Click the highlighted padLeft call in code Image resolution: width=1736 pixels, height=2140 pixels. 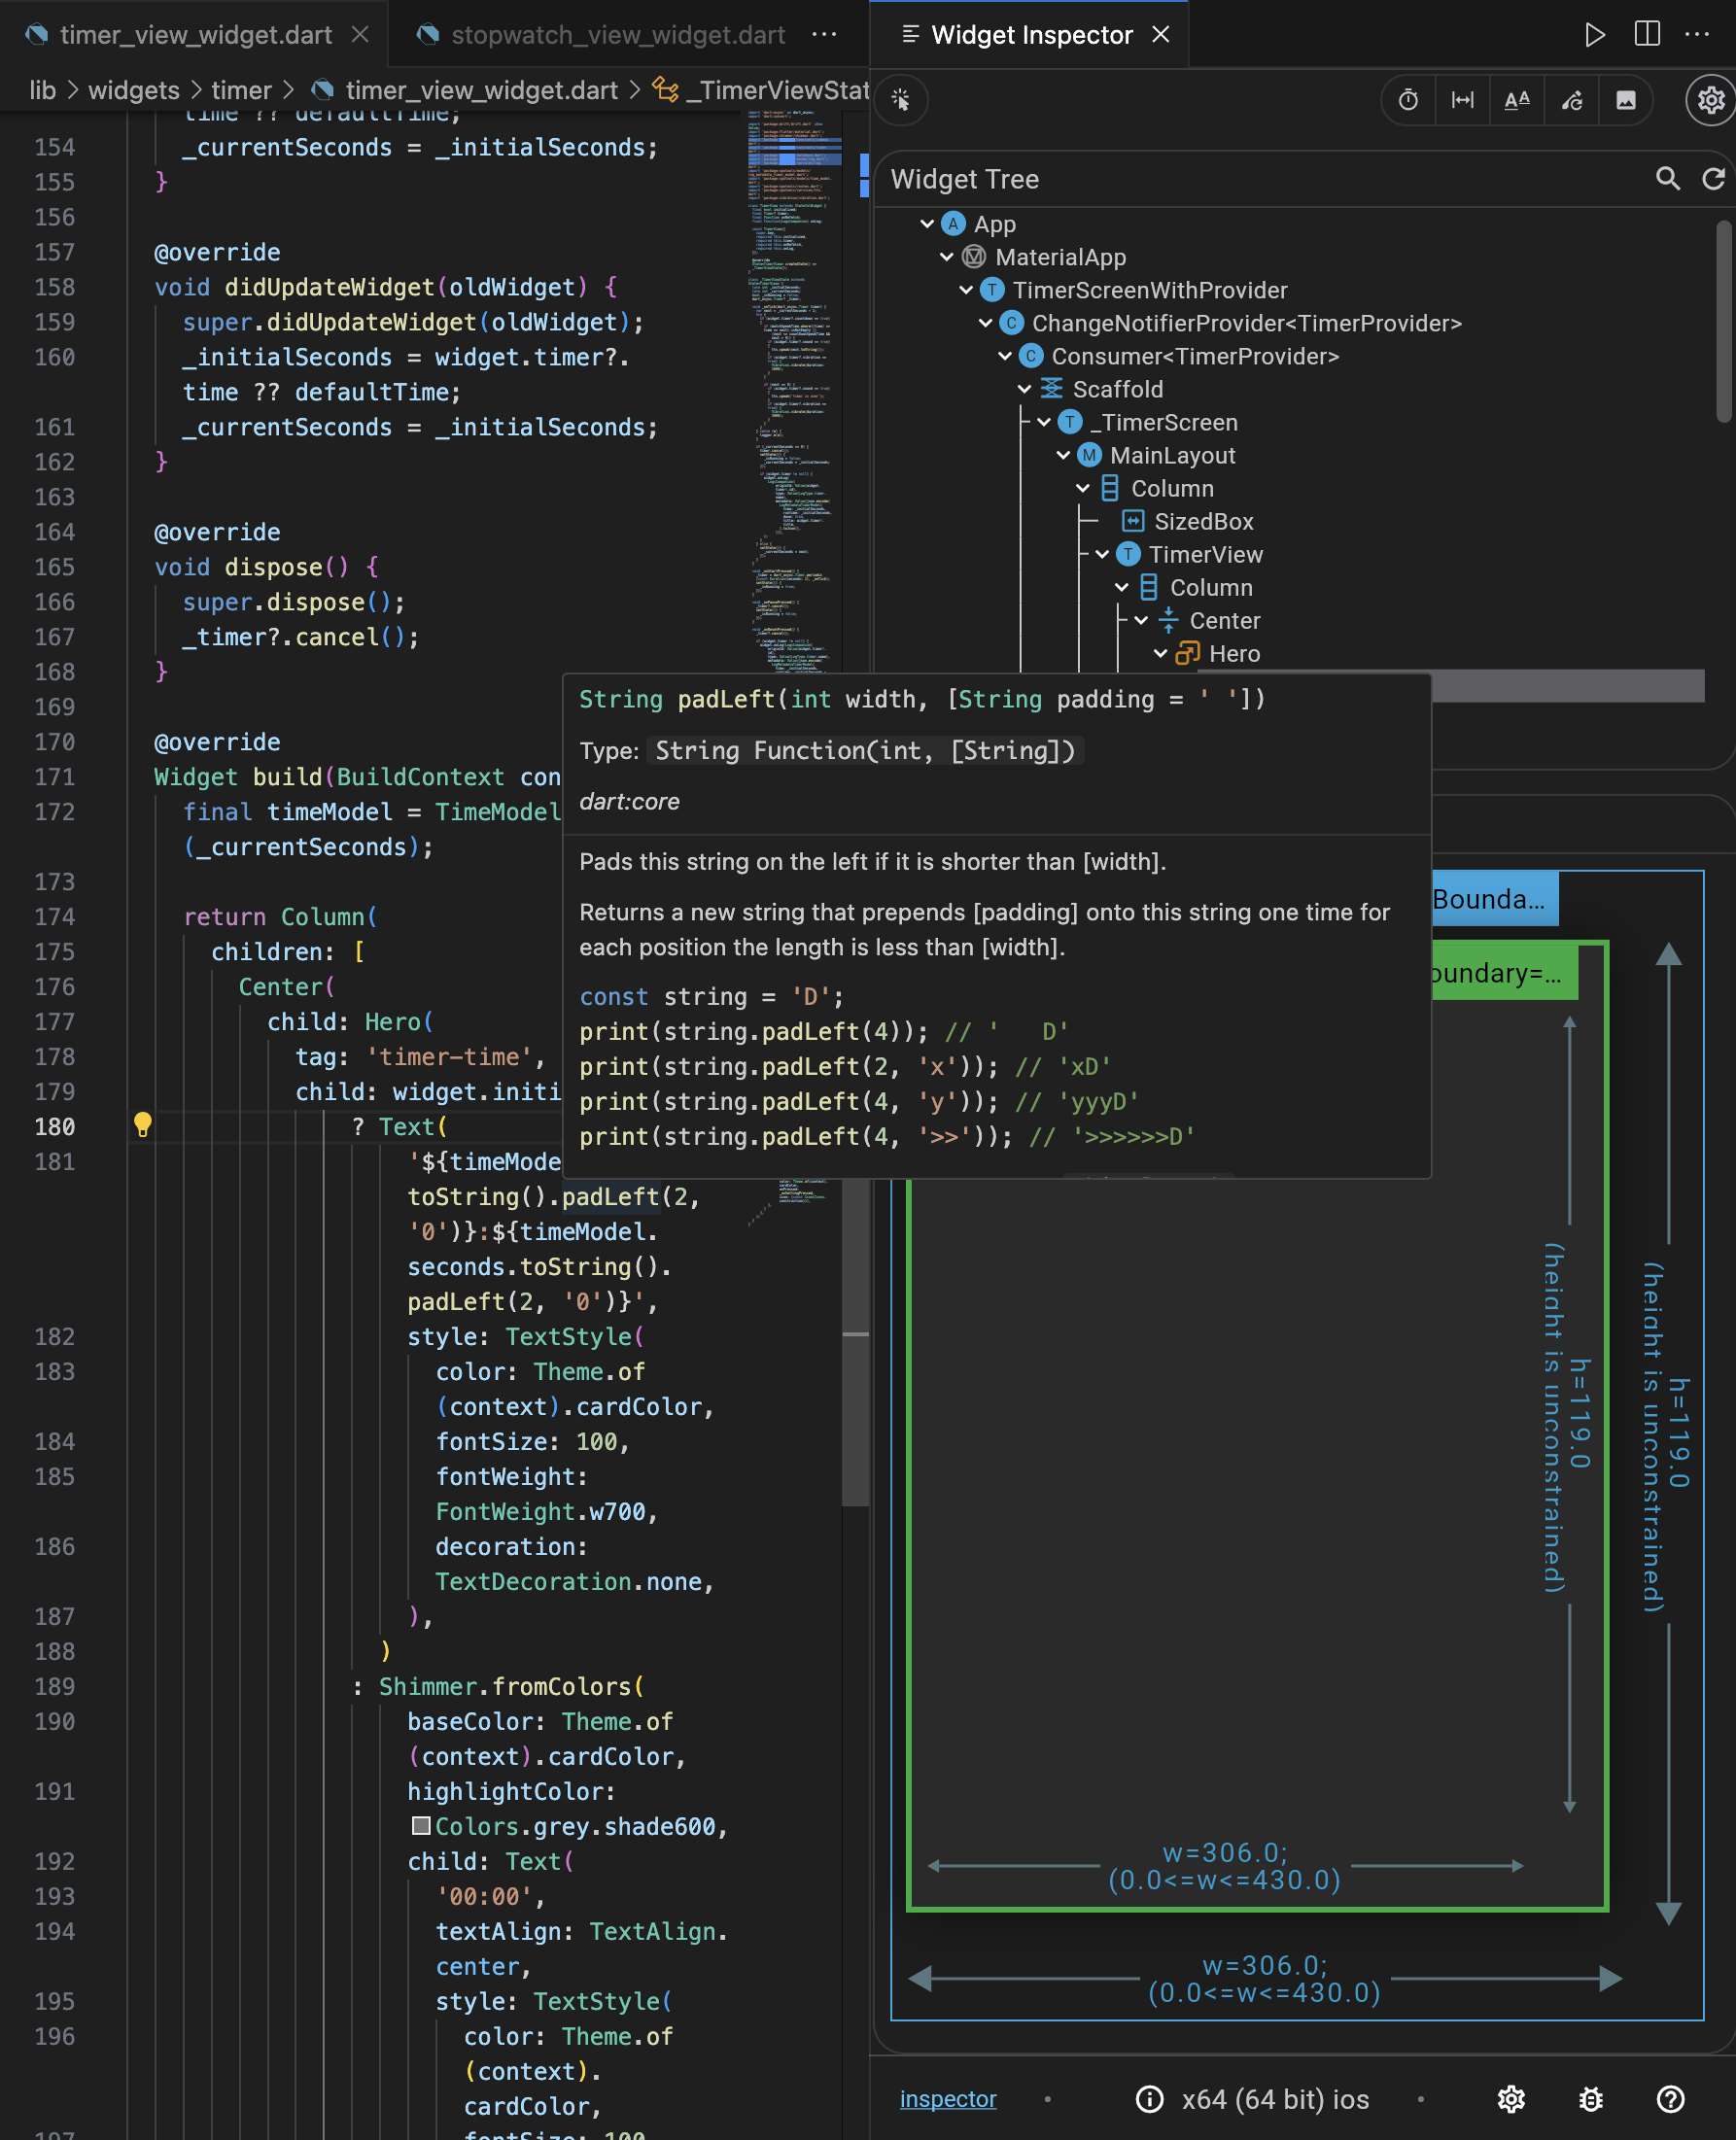610,1197
